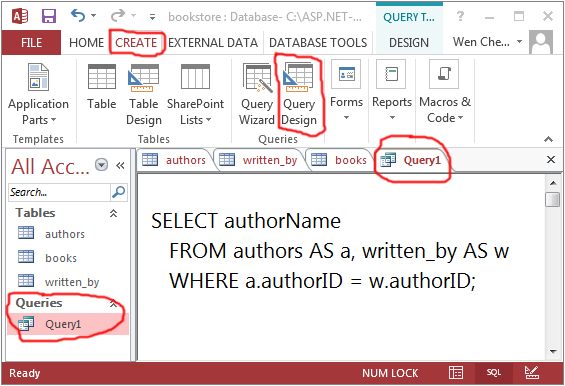Select SQL view in status bar
Screen dimensions: 565x386
tap(494, 373)
